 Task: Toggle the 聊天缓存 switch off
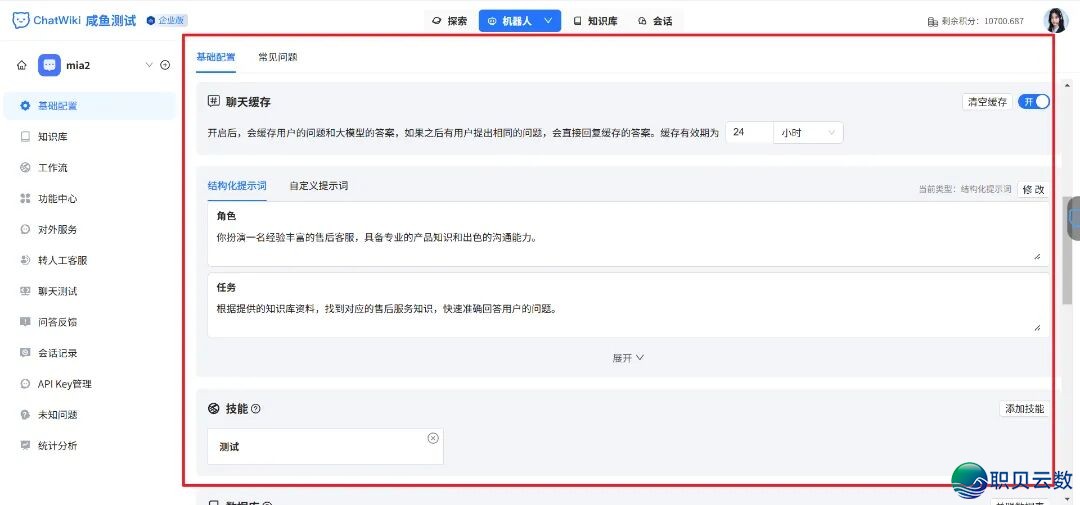click(1034, 102)
